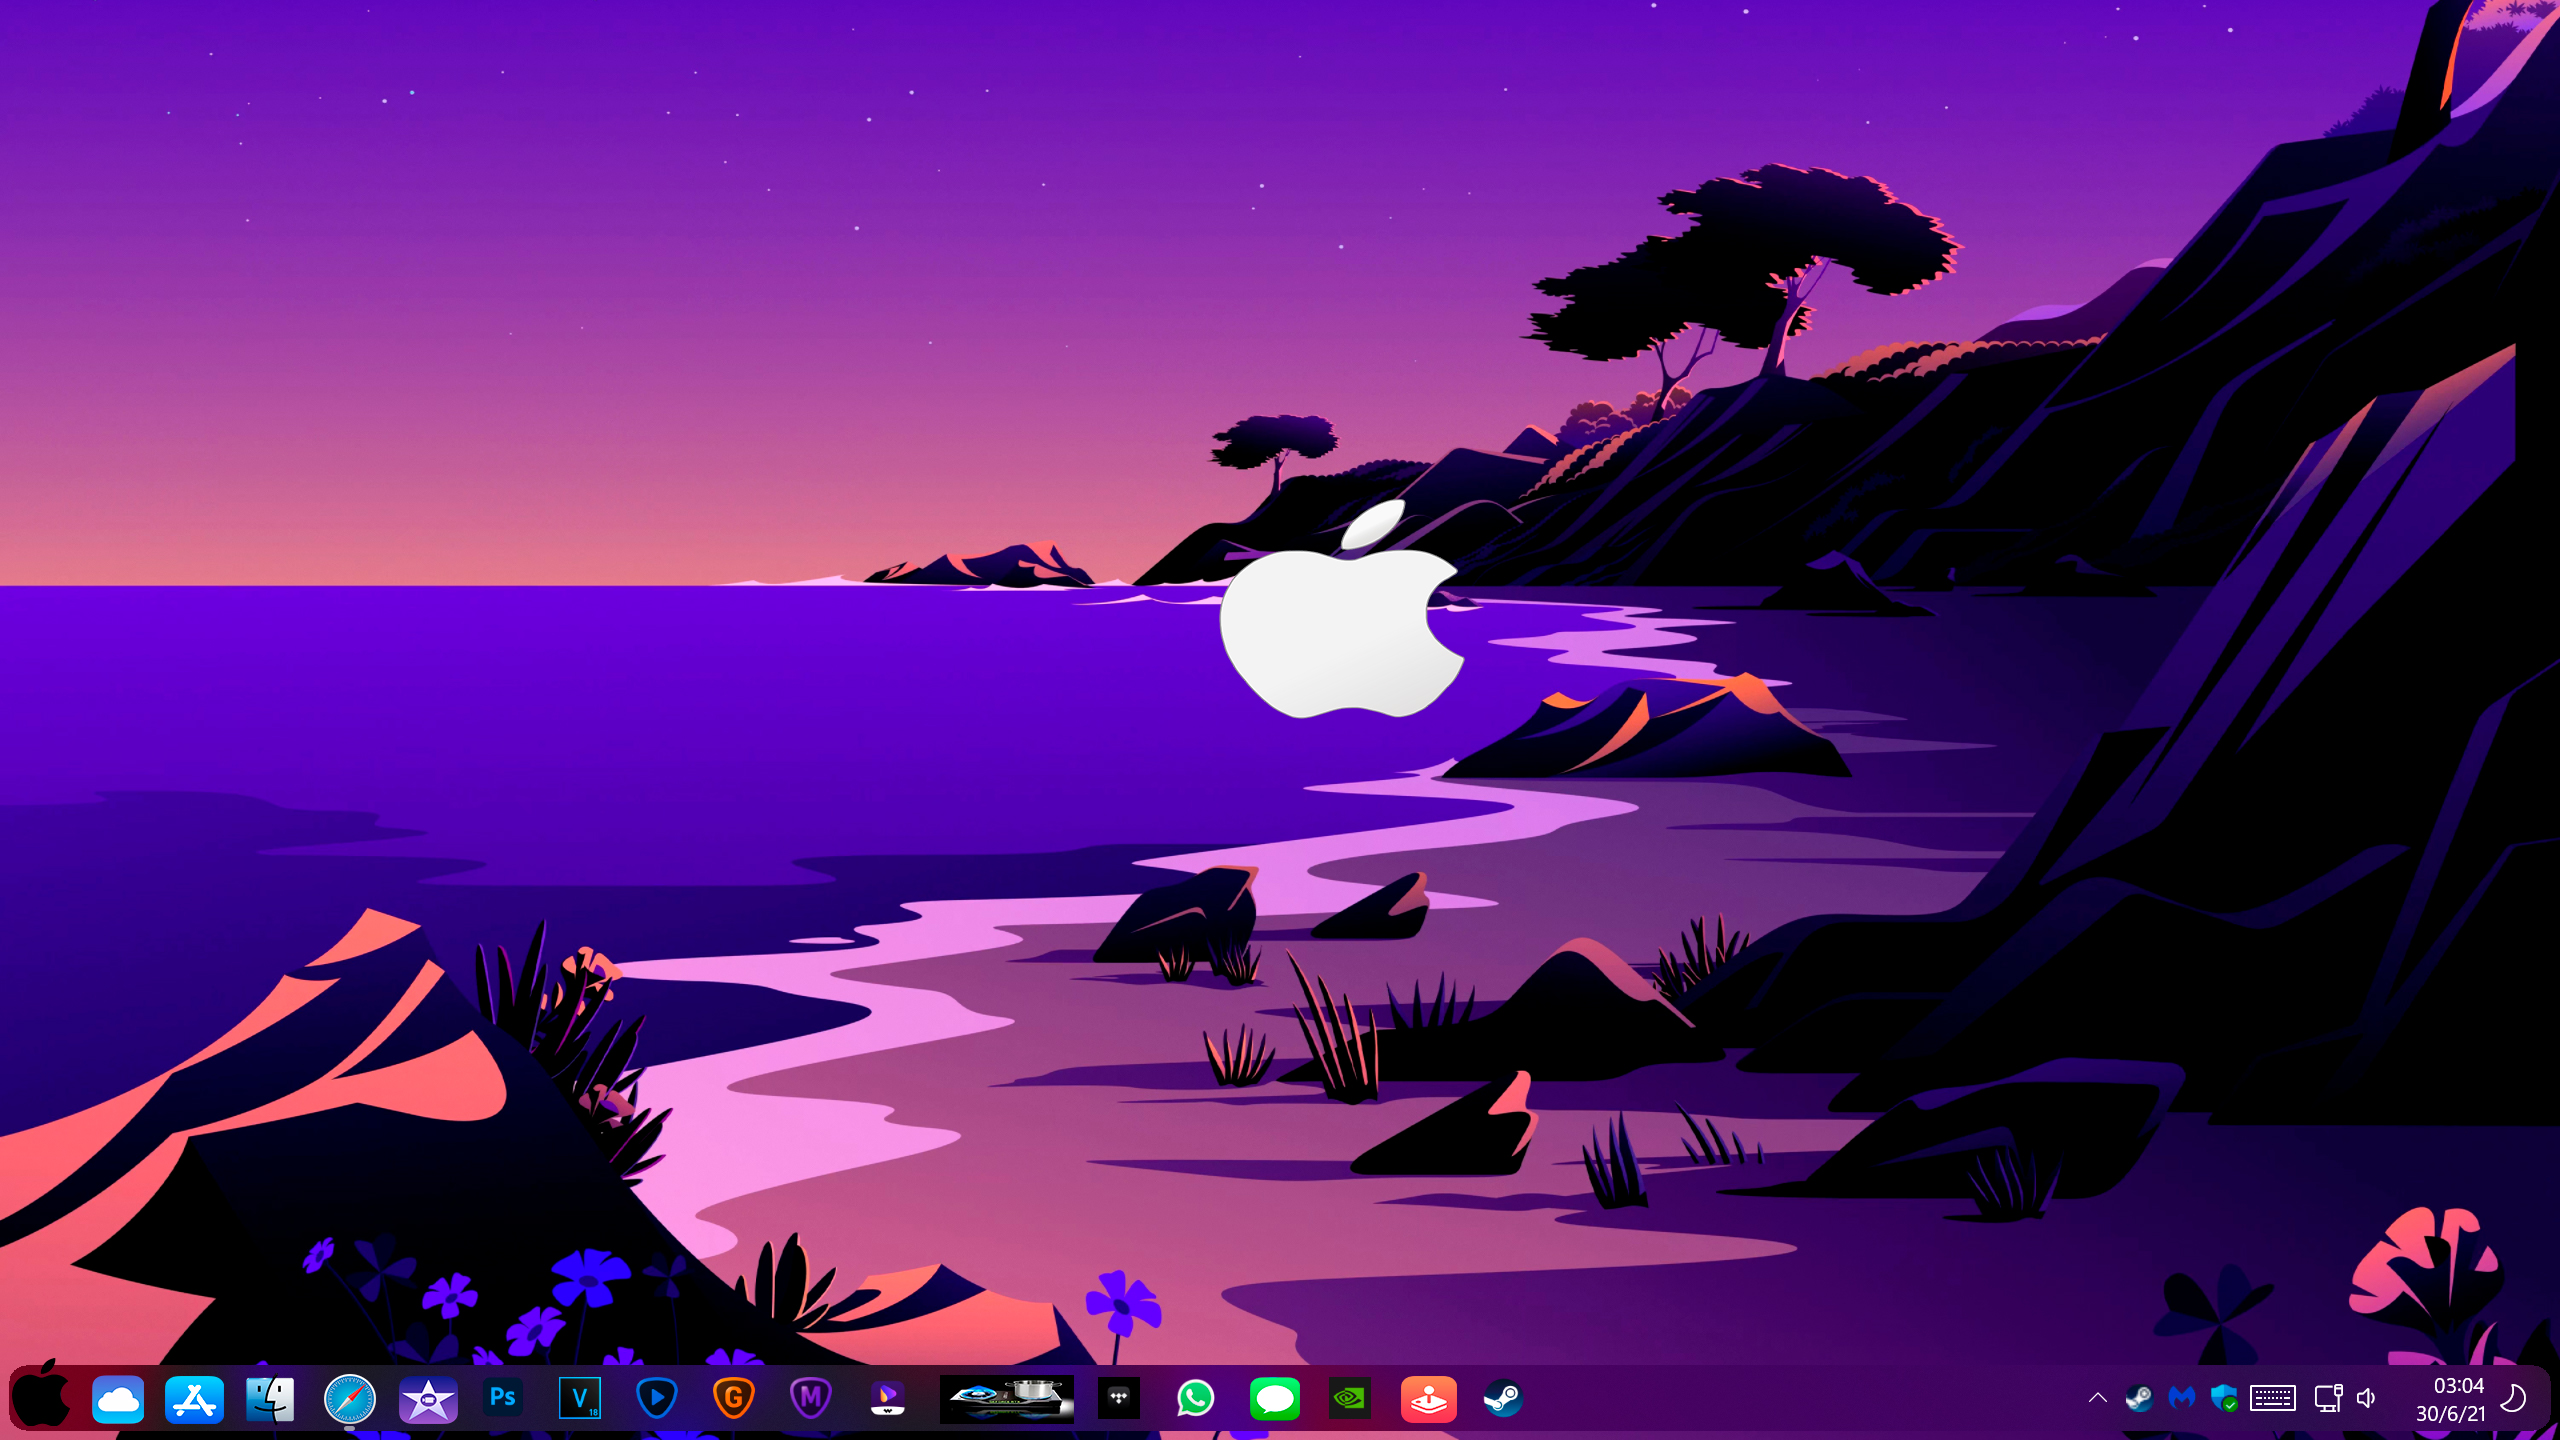Open the Apple logo start button
Viewport: 2560px width, 1440px height.
tap(41, 1396)
